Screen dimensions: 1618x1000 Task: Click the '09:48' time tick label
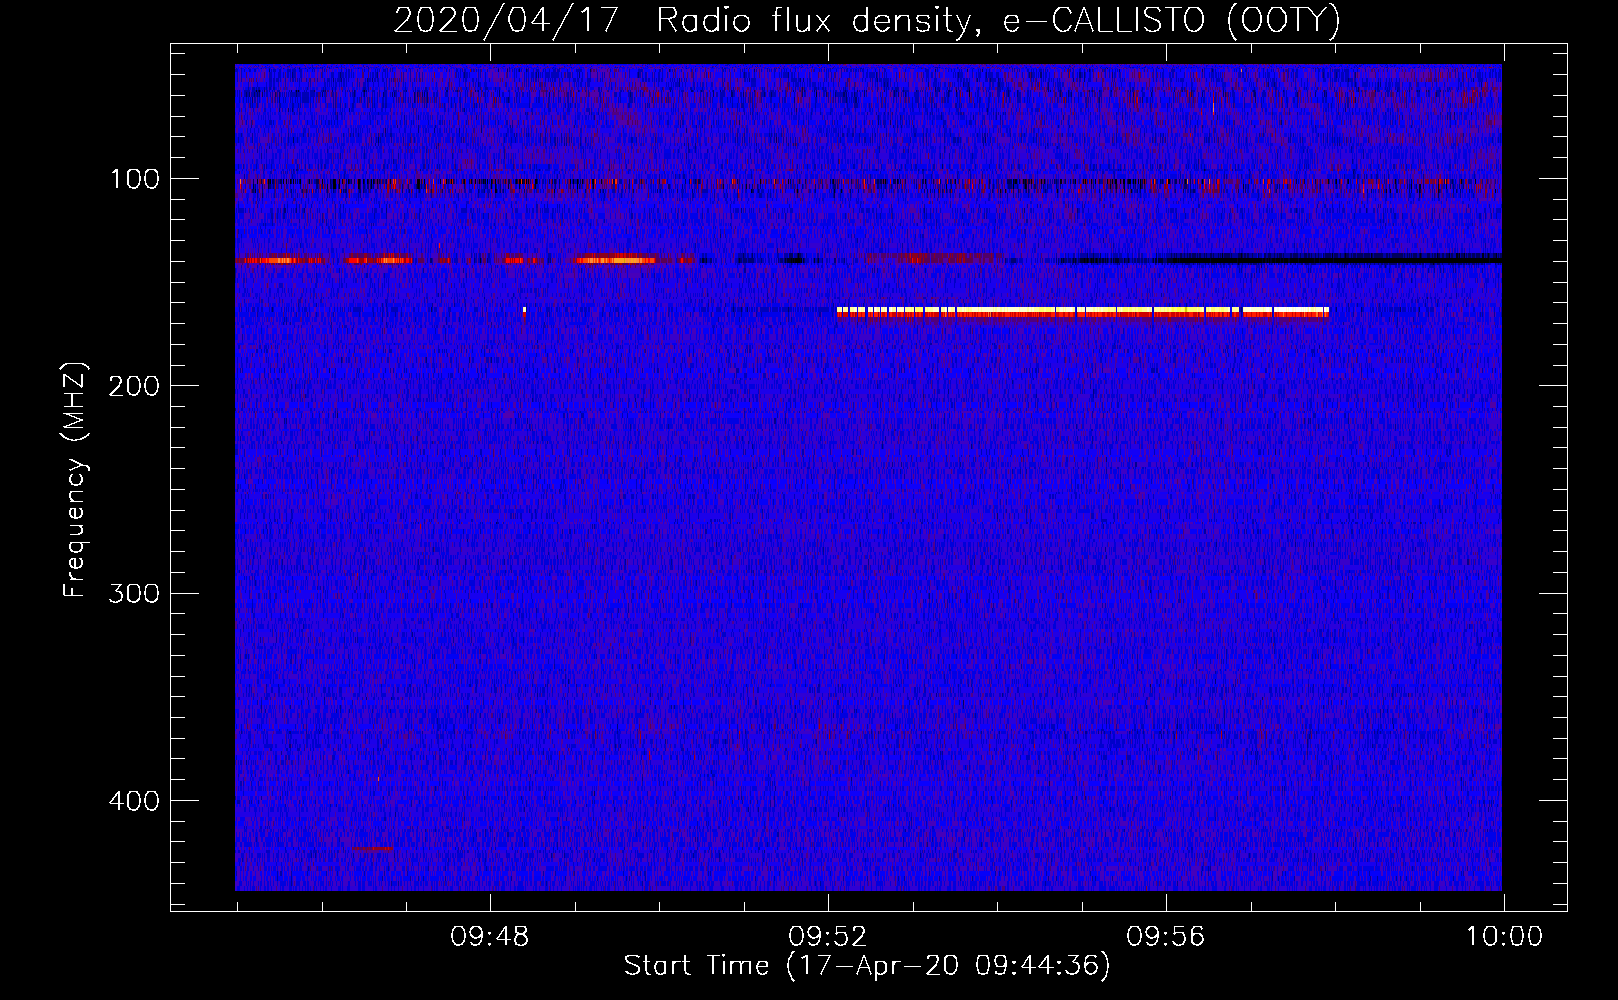point(490,937)
